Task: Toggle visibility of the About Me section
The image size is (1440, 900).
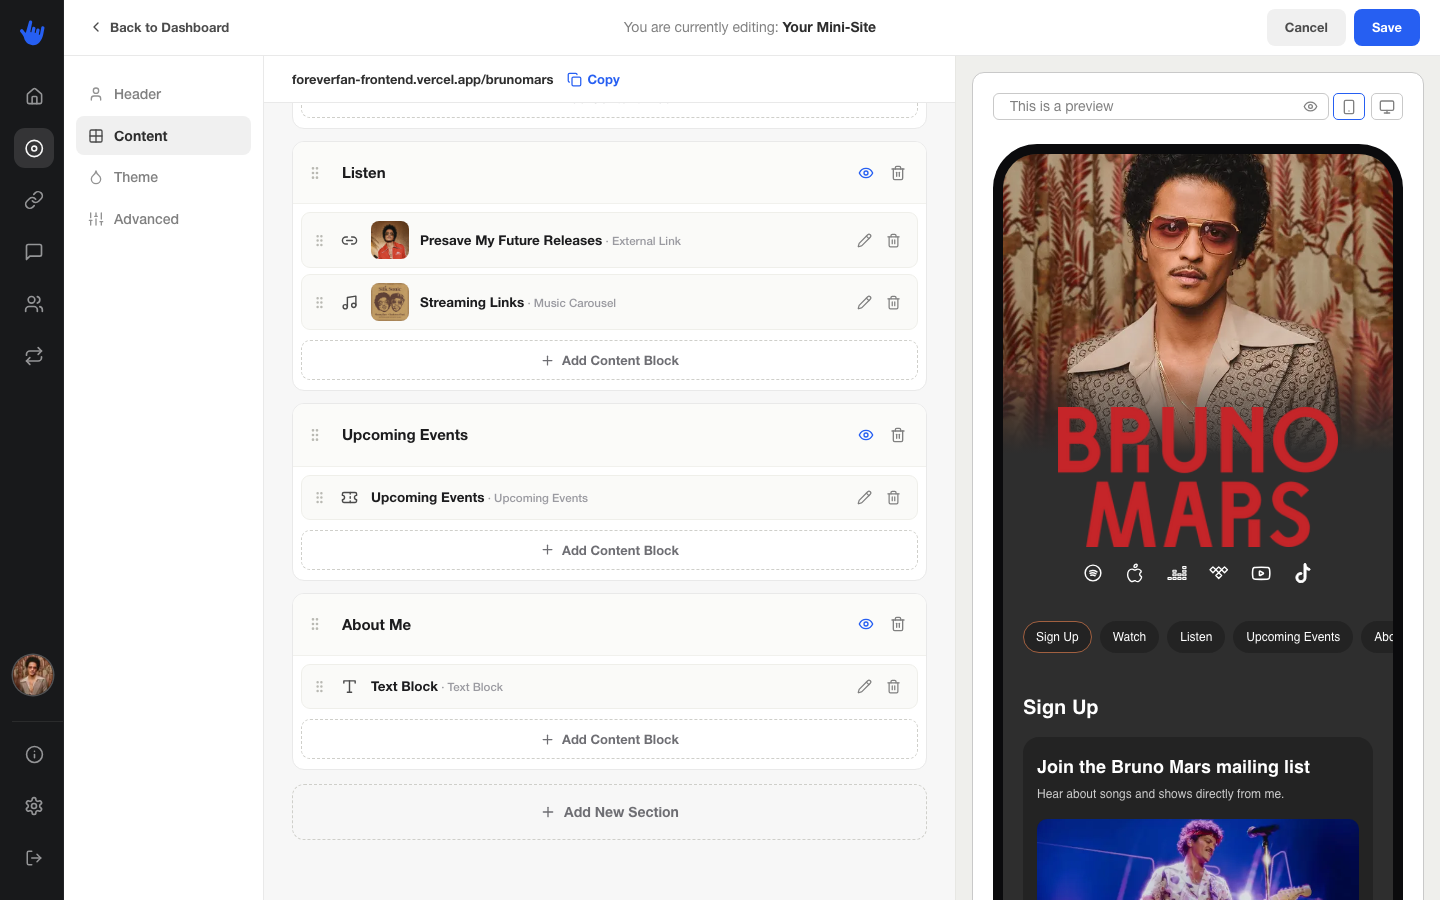Action: tap(866, 624)
